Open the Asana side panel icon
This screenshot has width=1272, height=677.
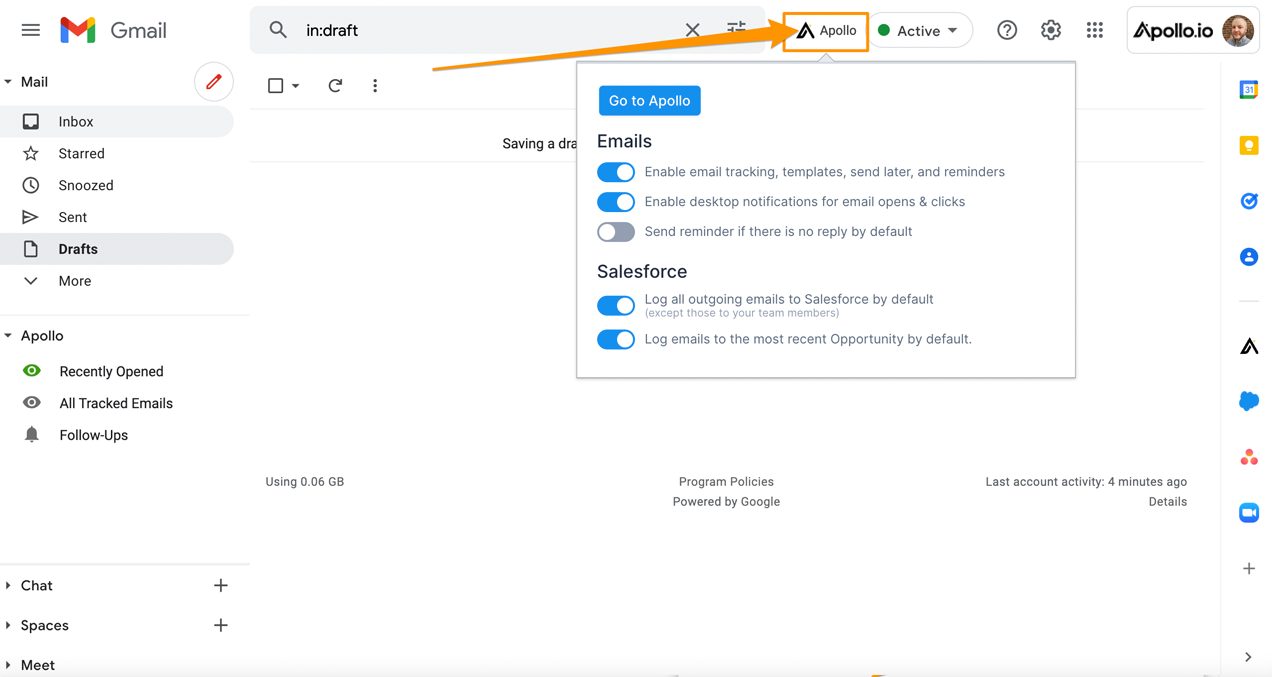1248,457
